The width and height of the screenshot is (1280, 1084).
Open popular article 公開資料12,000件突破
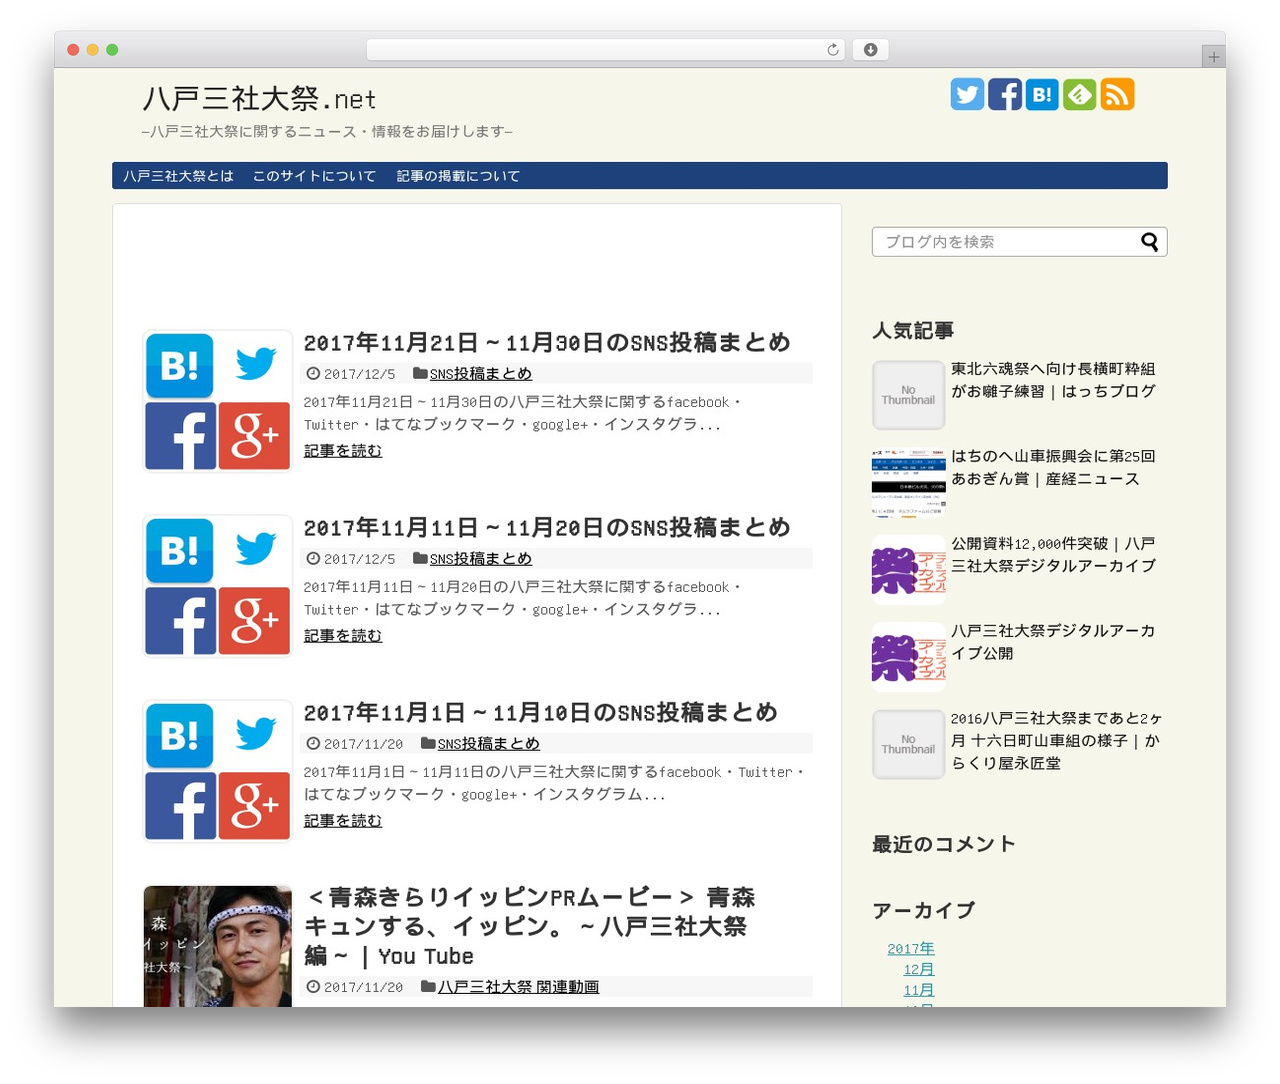tap(1053, 555)
